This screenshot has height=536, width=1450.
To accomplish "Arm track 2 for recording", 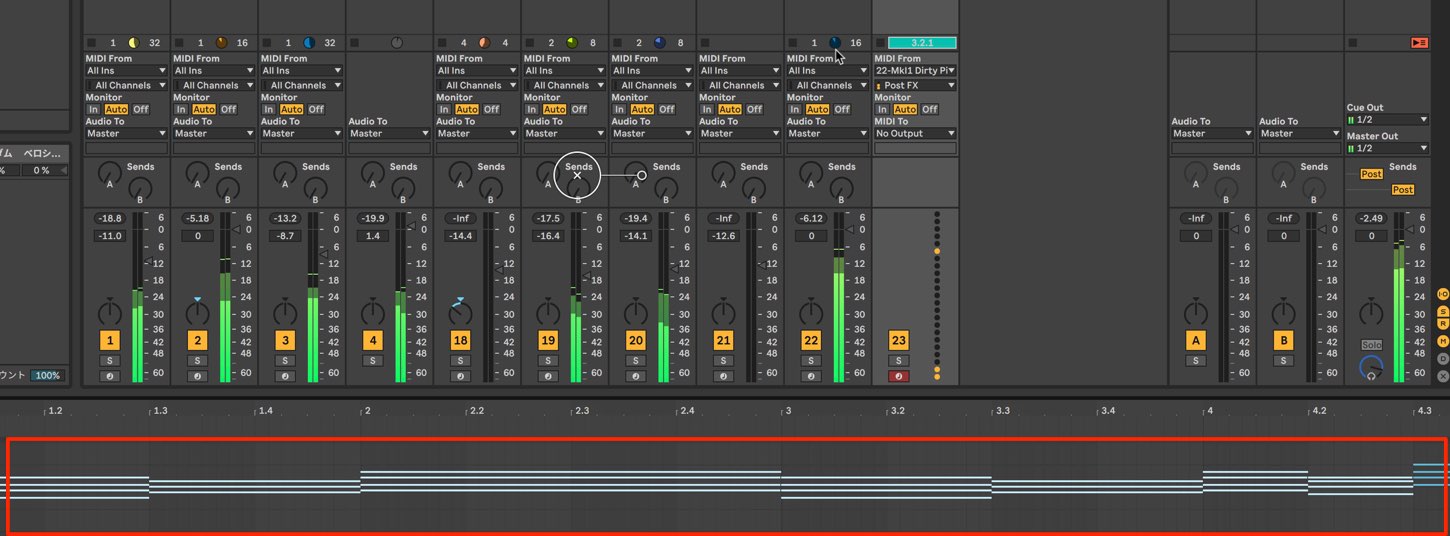I will pyautogui.click(x=197, y=376).
